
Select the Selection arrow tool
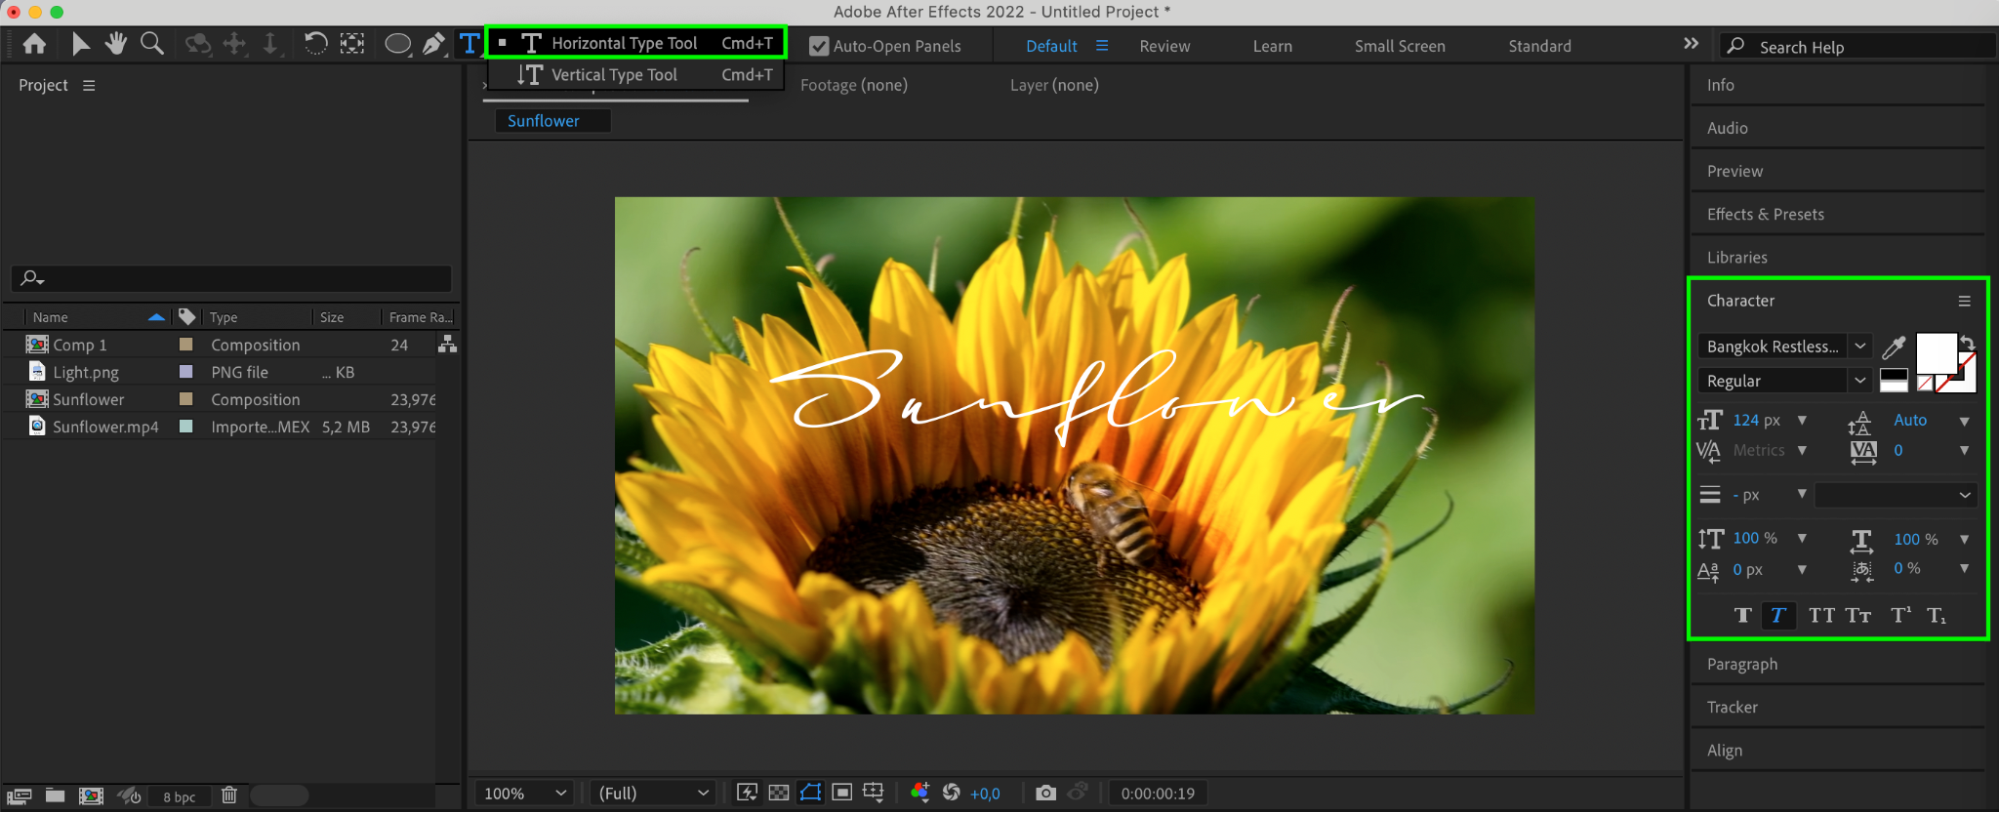81,44
